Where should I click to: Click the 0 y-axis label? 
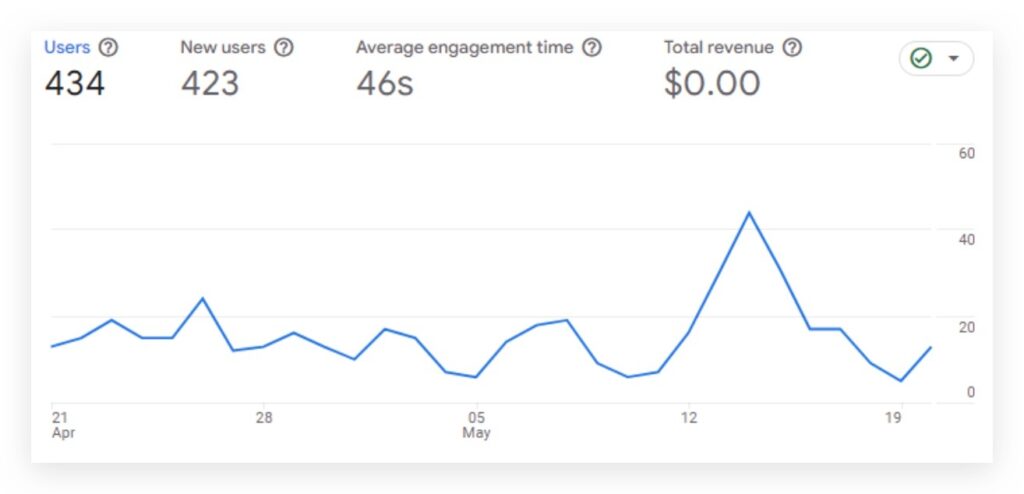tap(970, 392)
